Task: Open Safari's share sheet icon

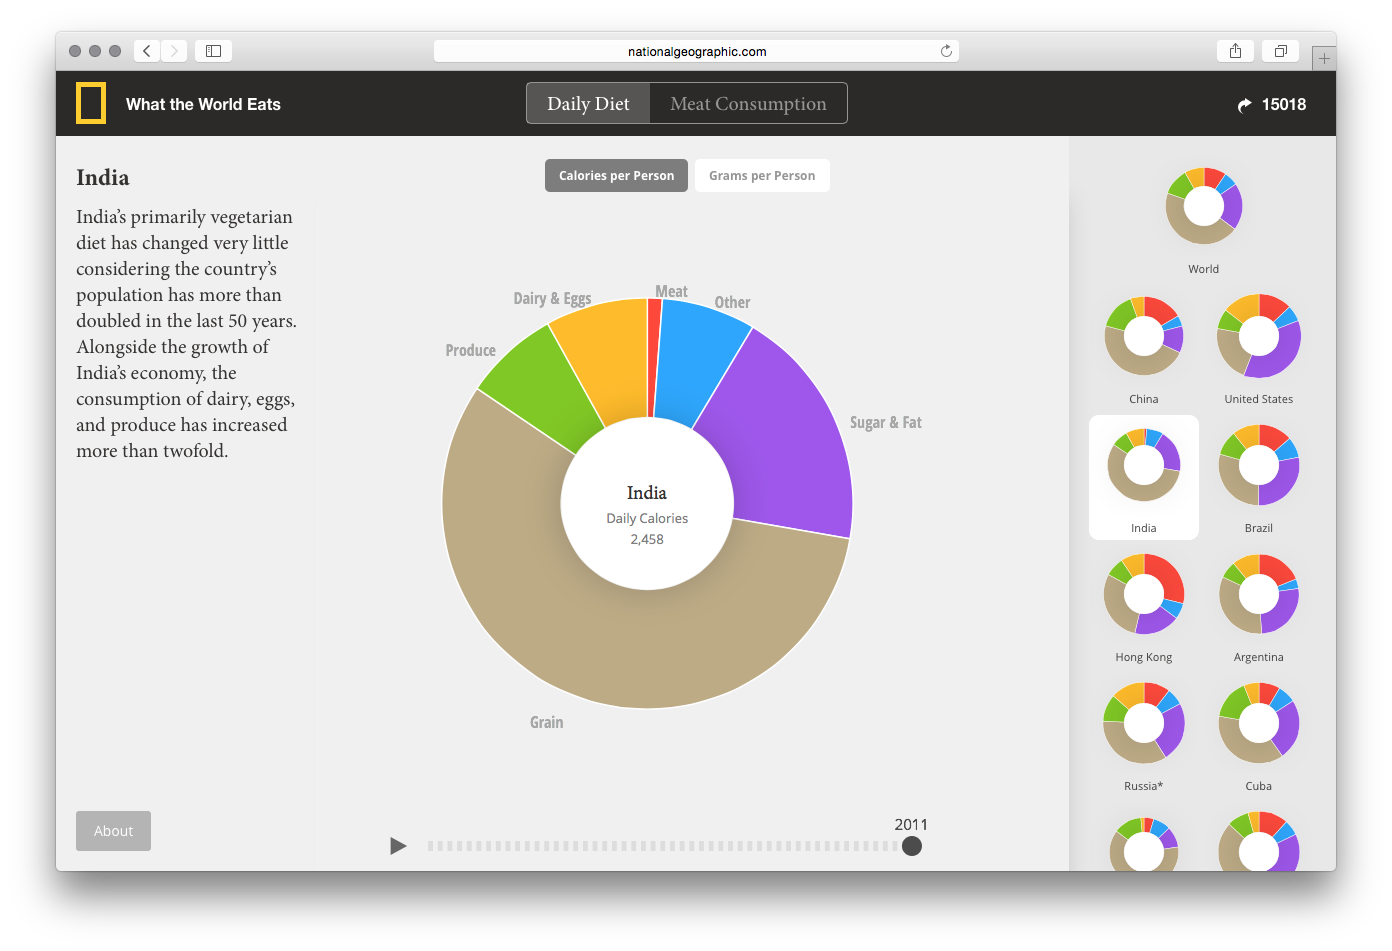Action: click(1235, 51)
